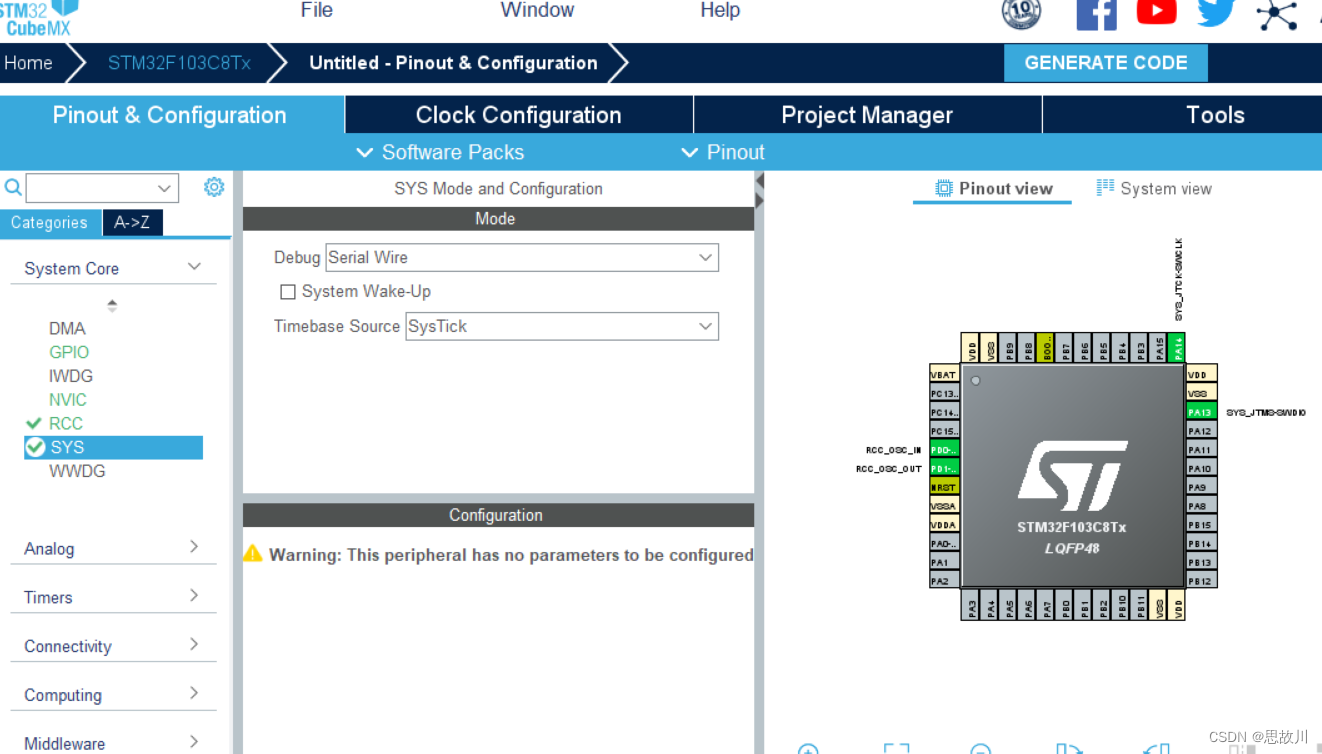Enable the System Wake-Up checkbox
1322x754 pixels.
pyautogui.click(x=288, y=292)
